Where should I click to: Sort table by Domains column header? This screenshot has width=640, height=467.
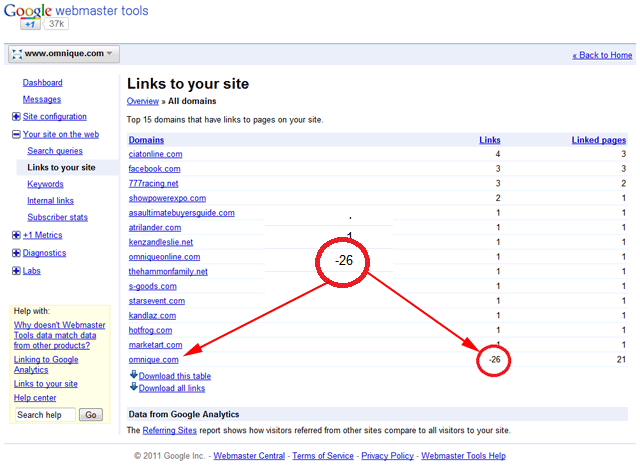(146, 140)
